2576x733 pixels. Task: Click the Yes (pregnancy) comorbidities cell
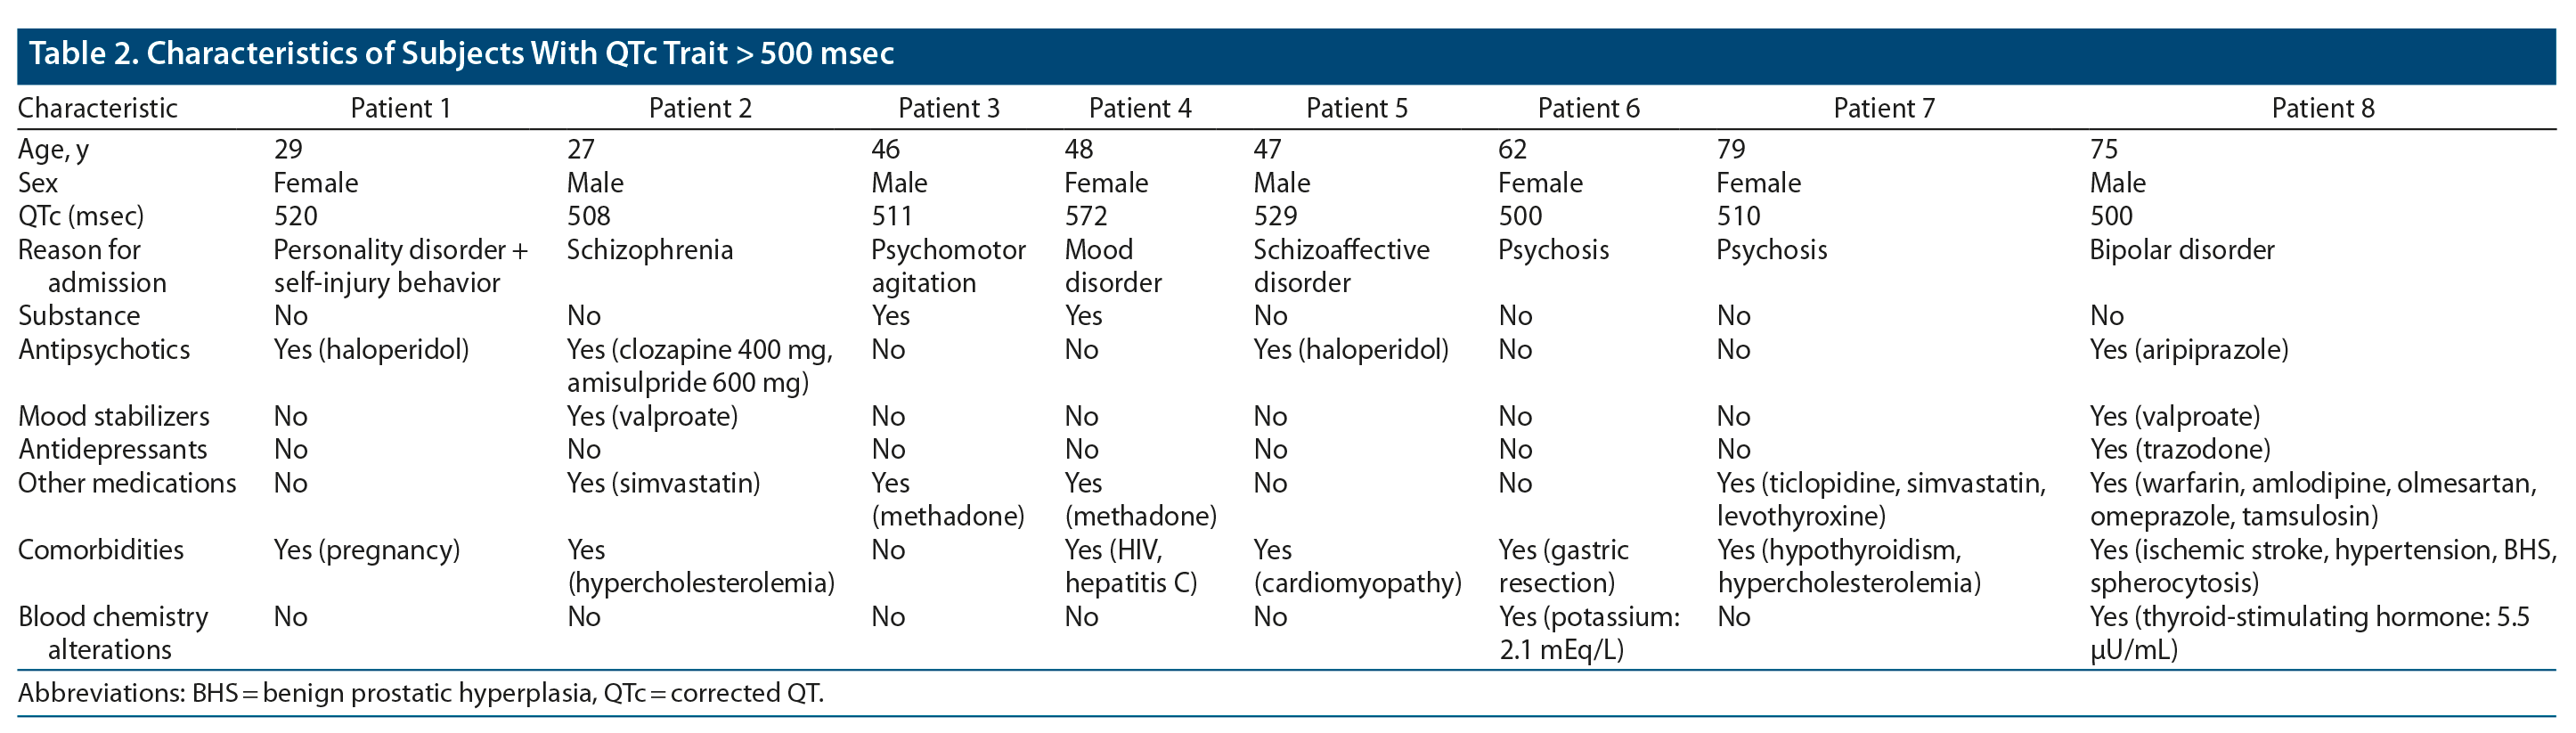[366, 550]
